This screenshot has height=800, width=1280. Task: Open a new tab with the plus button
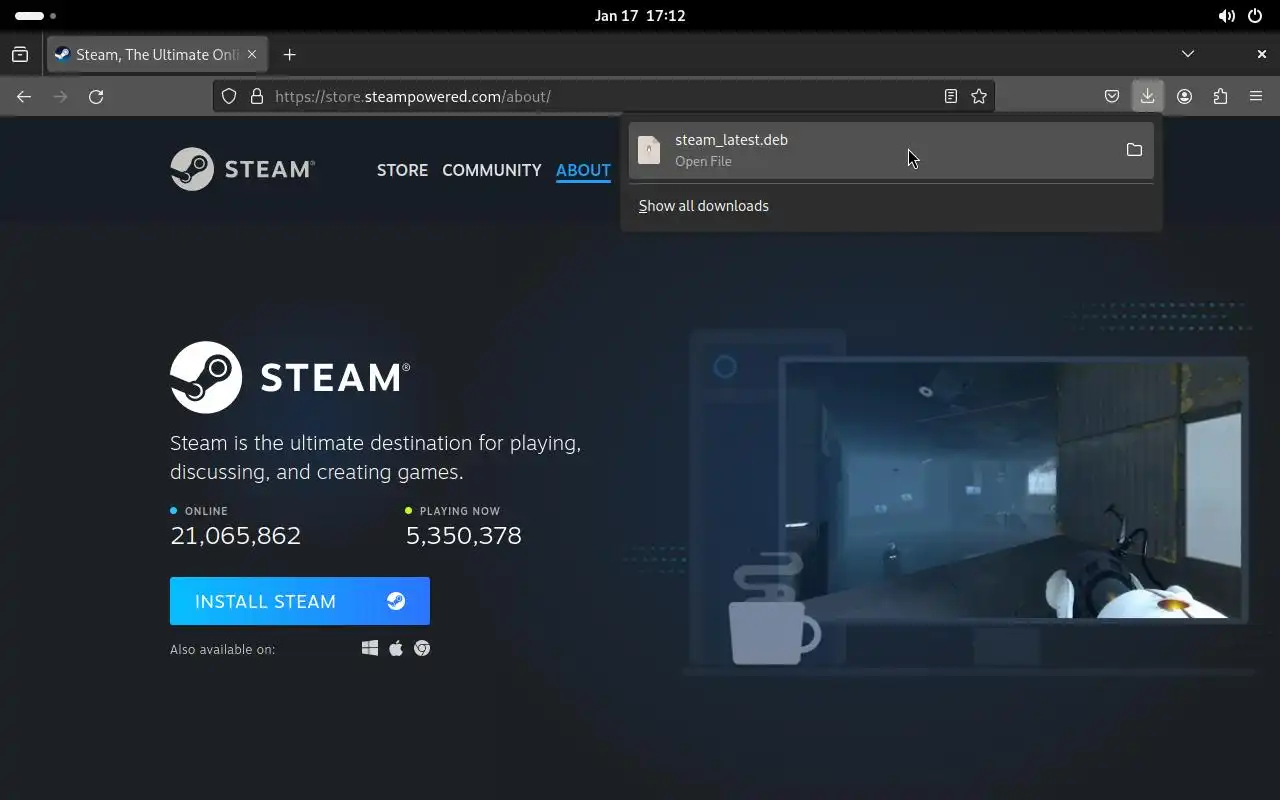(289, 54)
